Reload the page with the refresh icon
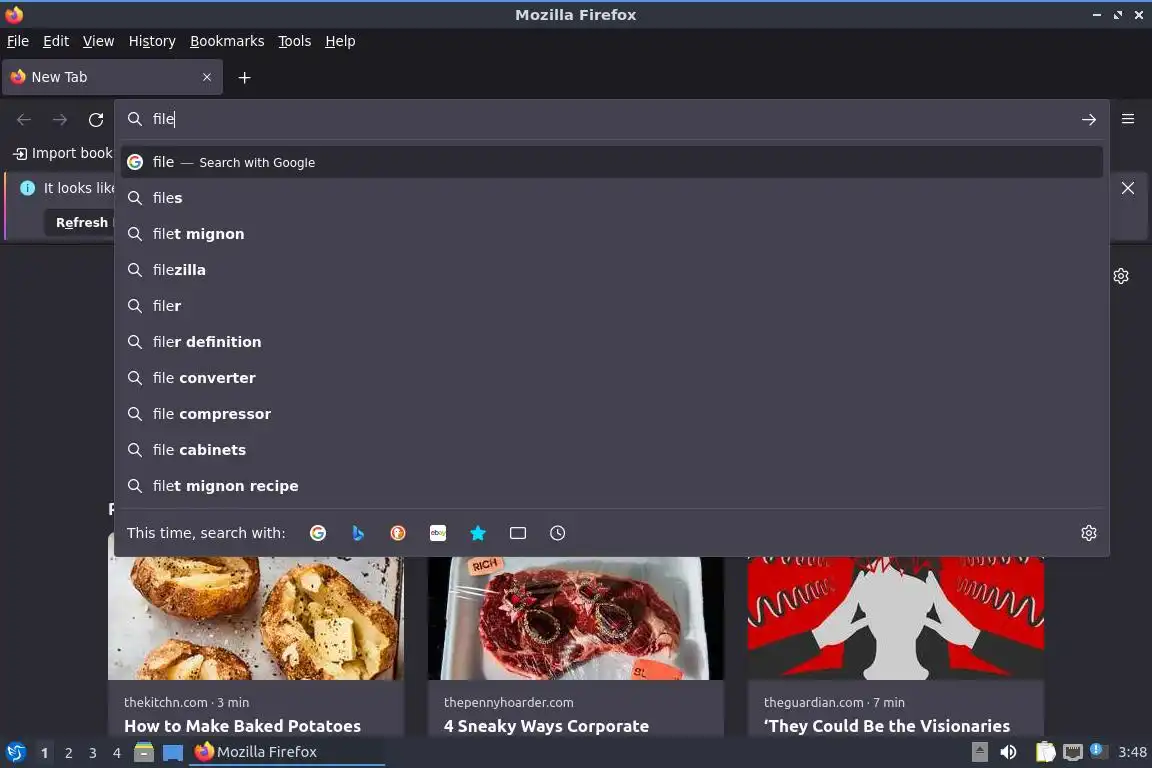The image size is (1152, 768). click(96, 119)
